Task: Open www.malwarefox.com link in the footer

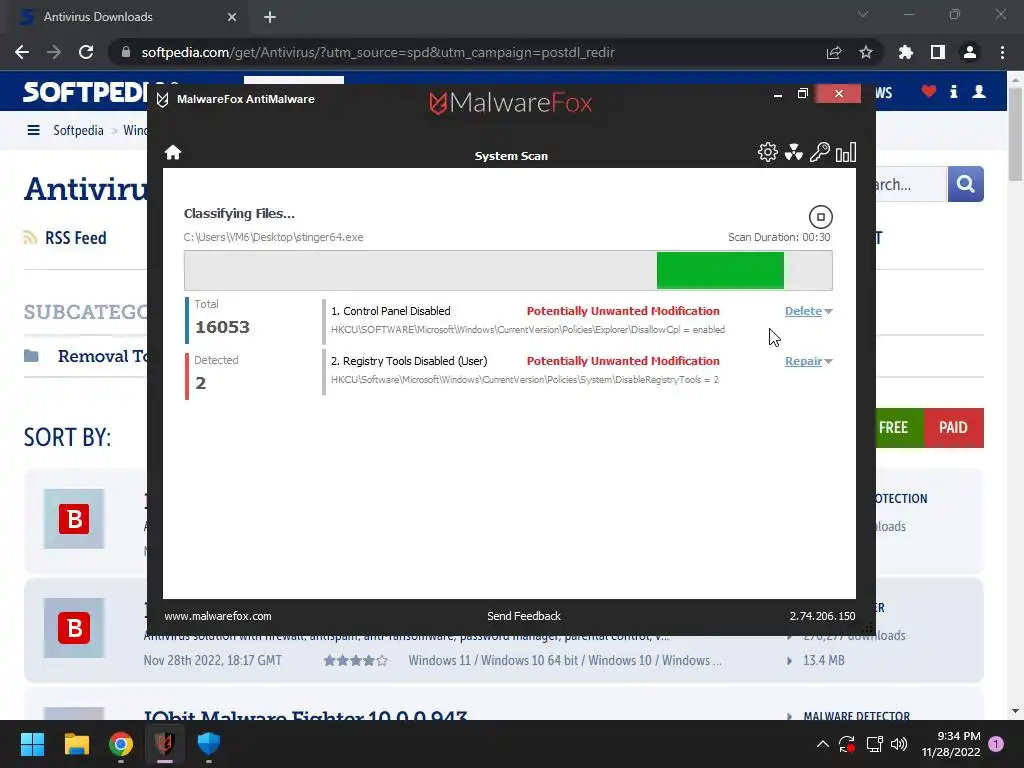Action: (x=217, y=616)
